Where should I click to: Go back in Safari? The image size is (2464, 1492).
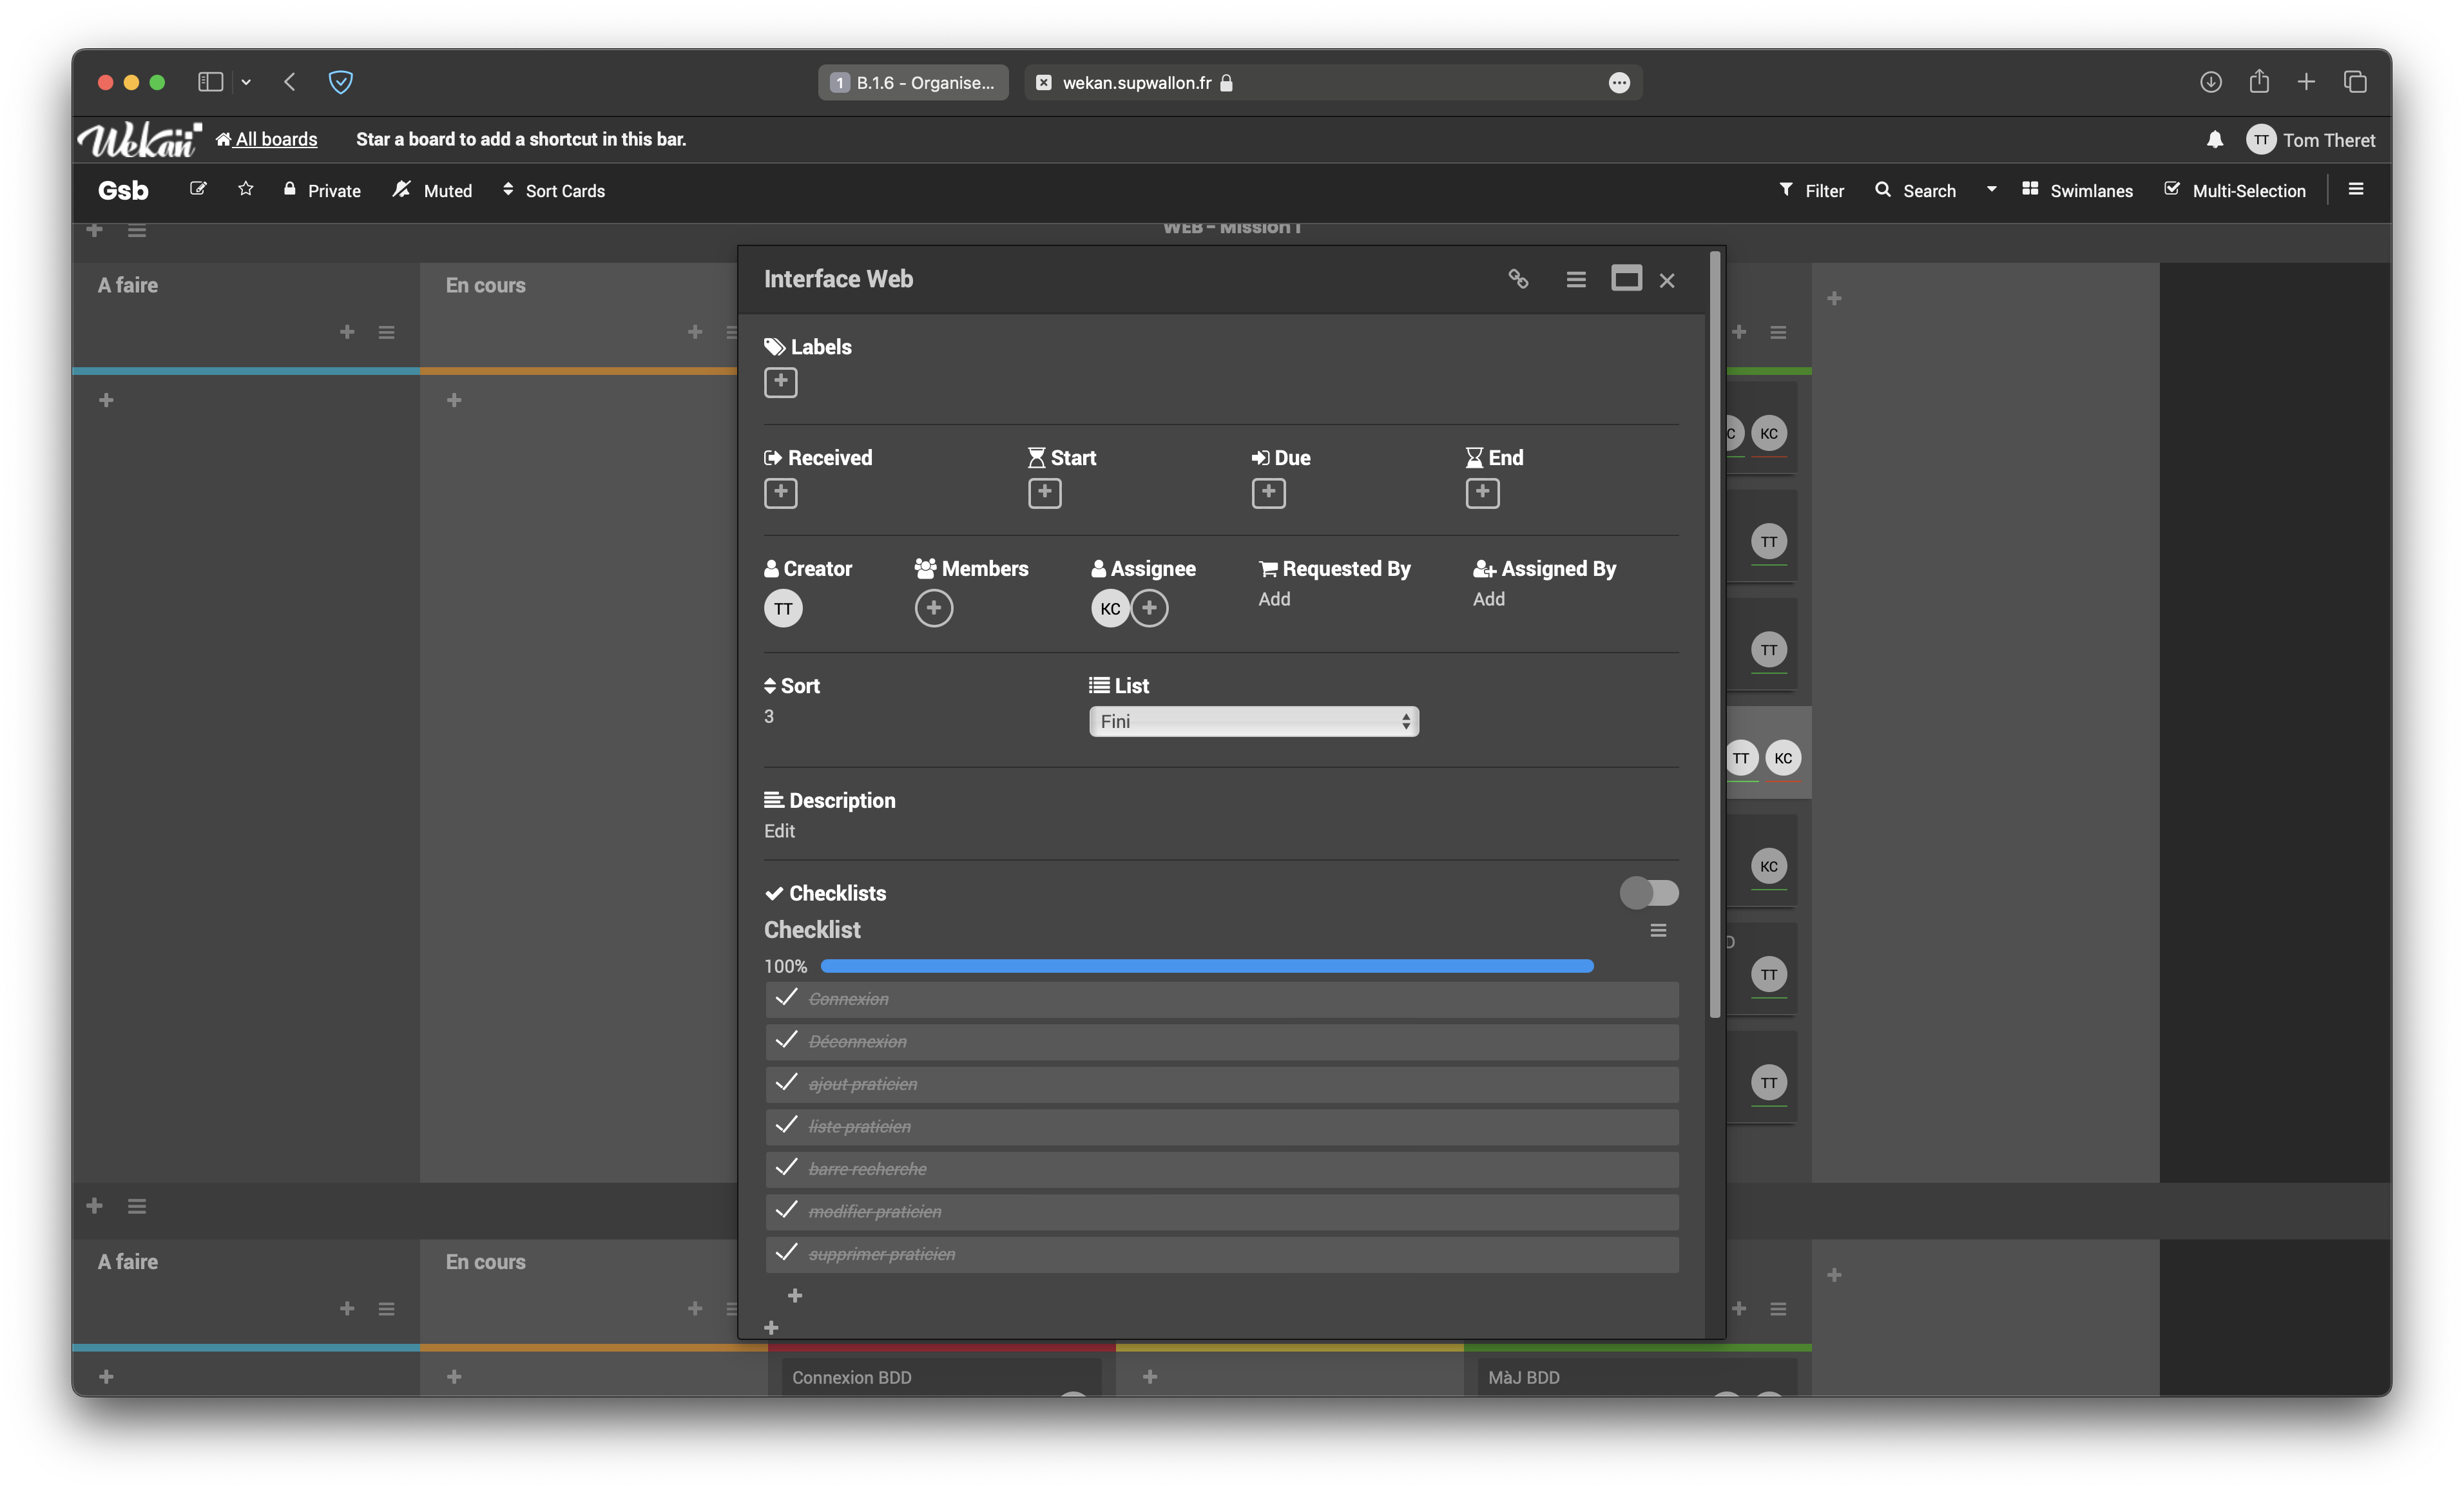(290, 82)
